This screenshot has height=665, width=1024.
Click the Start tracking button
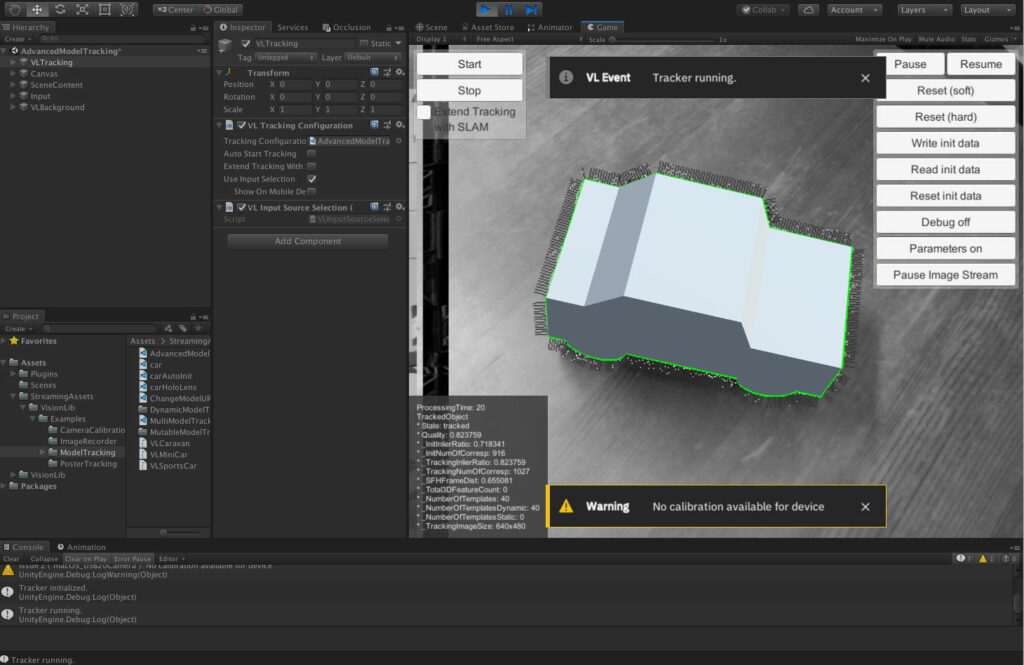(470, 64)
